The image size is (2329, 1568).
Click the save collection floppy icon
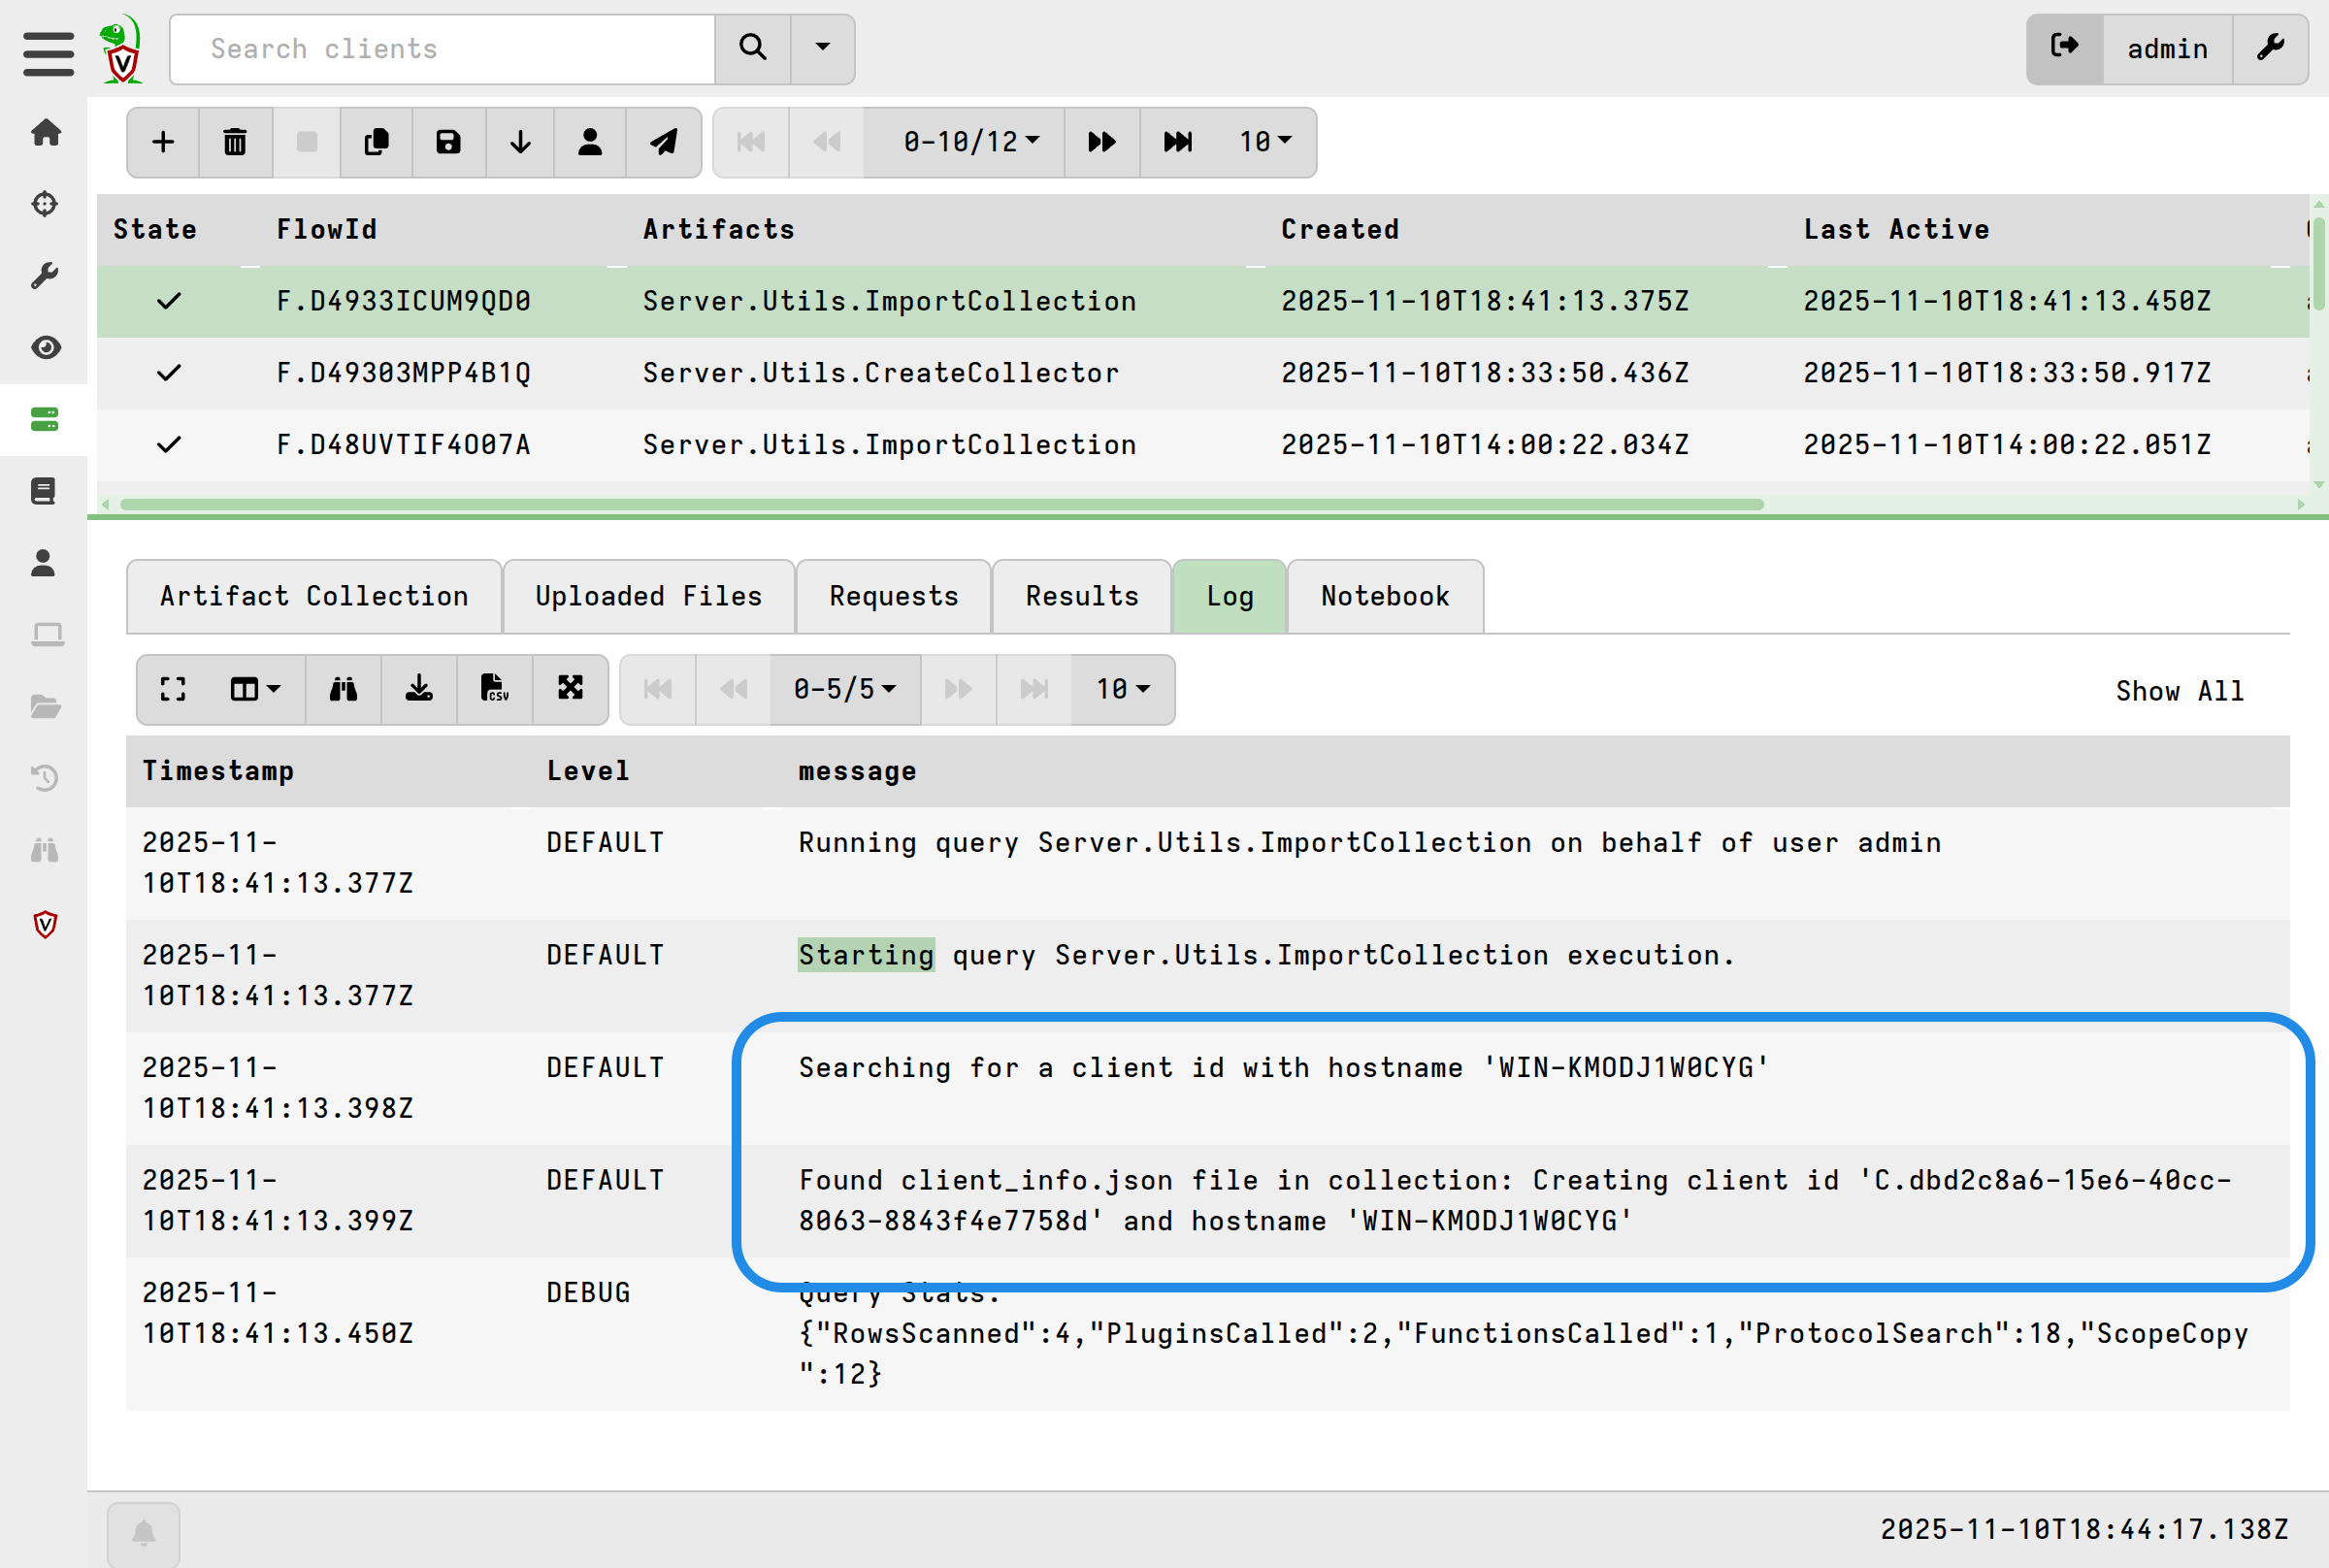pos(449,142)
